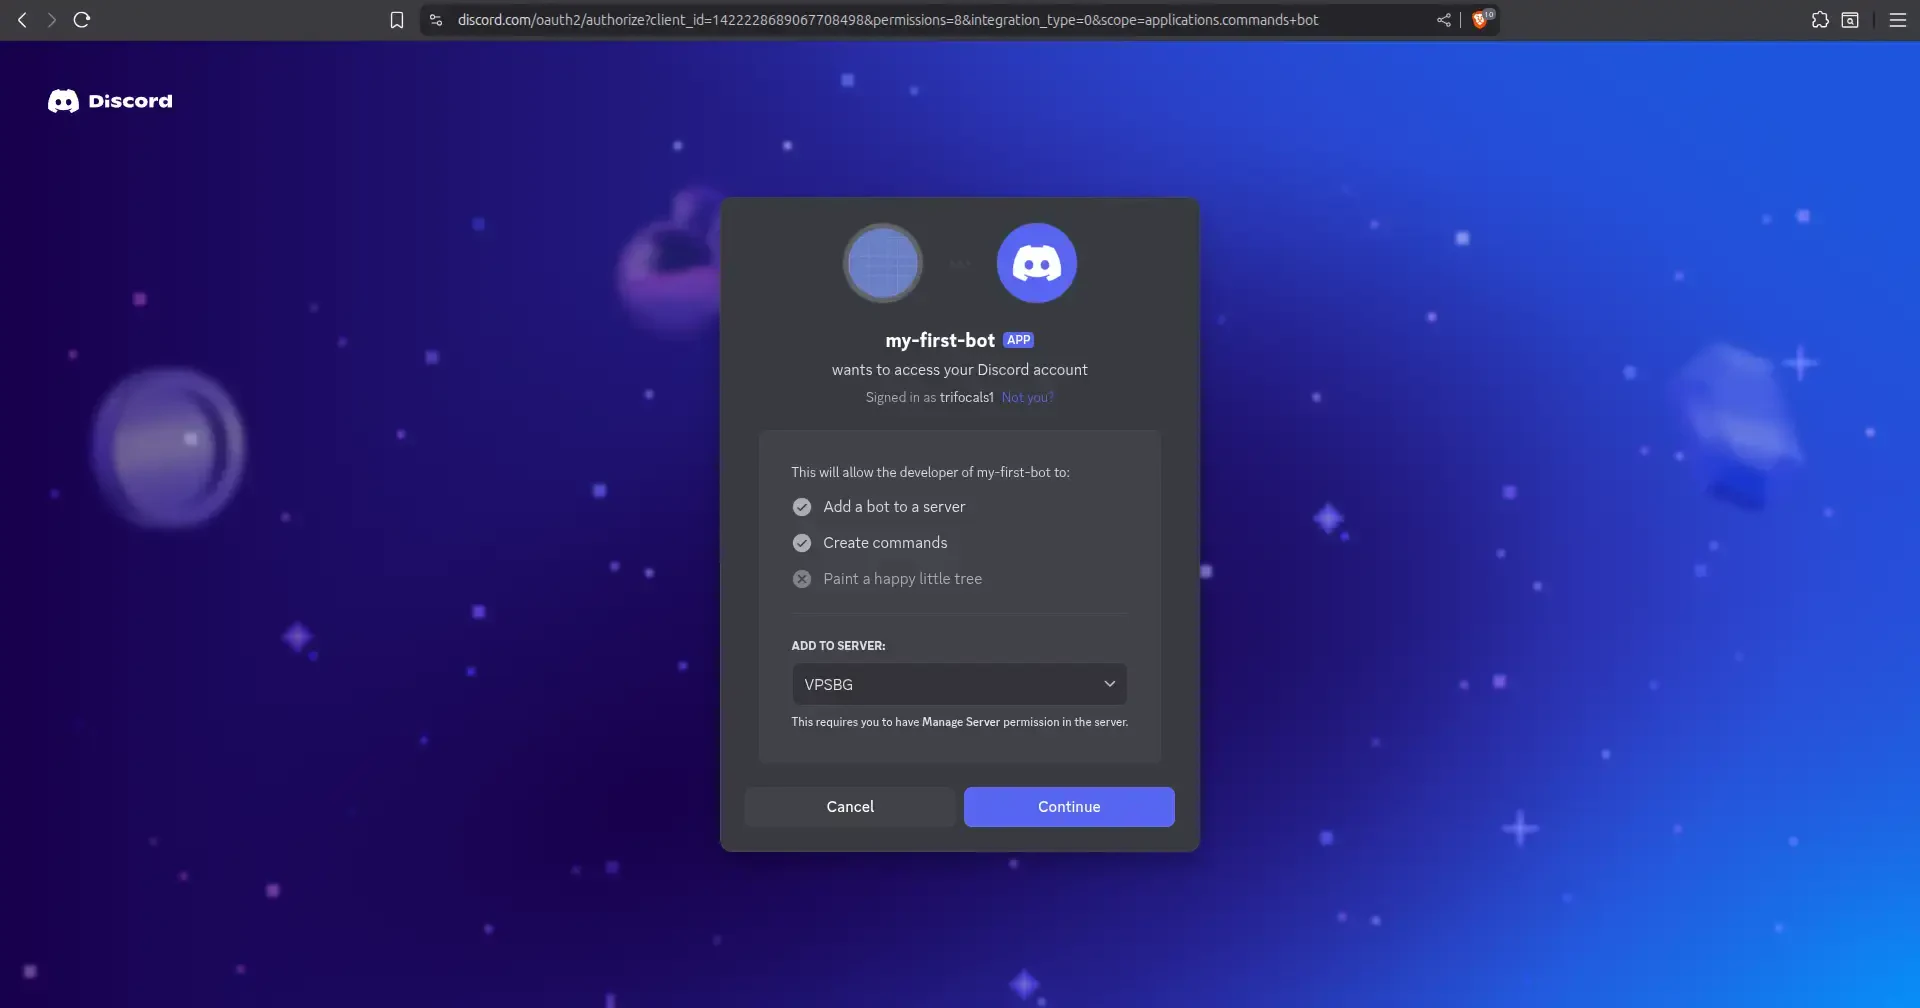Click the 'Create commands' checkmark

point(802,543)
